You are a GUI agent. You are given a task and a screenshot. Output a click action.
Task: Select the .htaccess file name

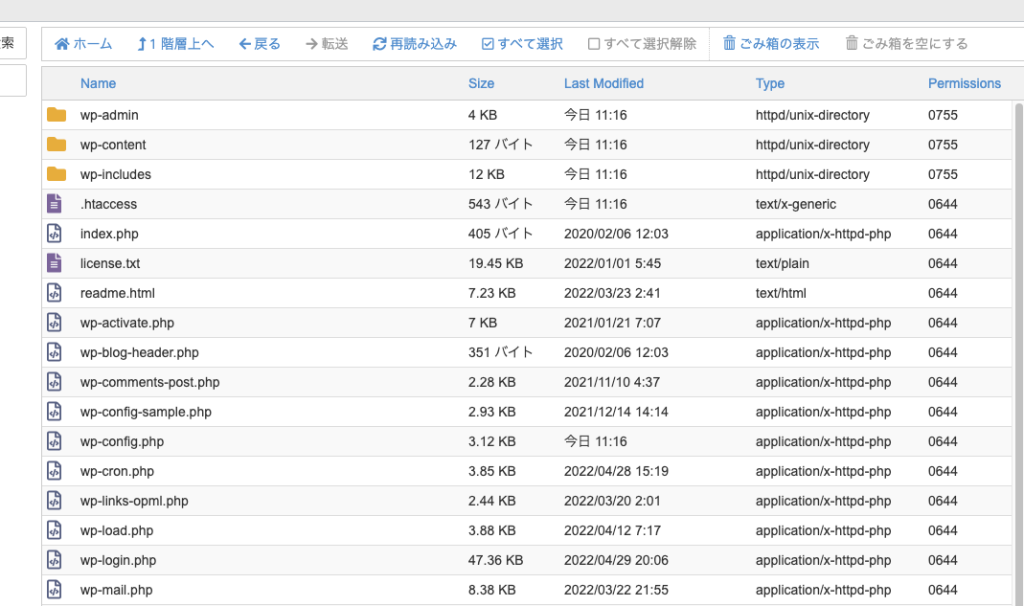108,204
